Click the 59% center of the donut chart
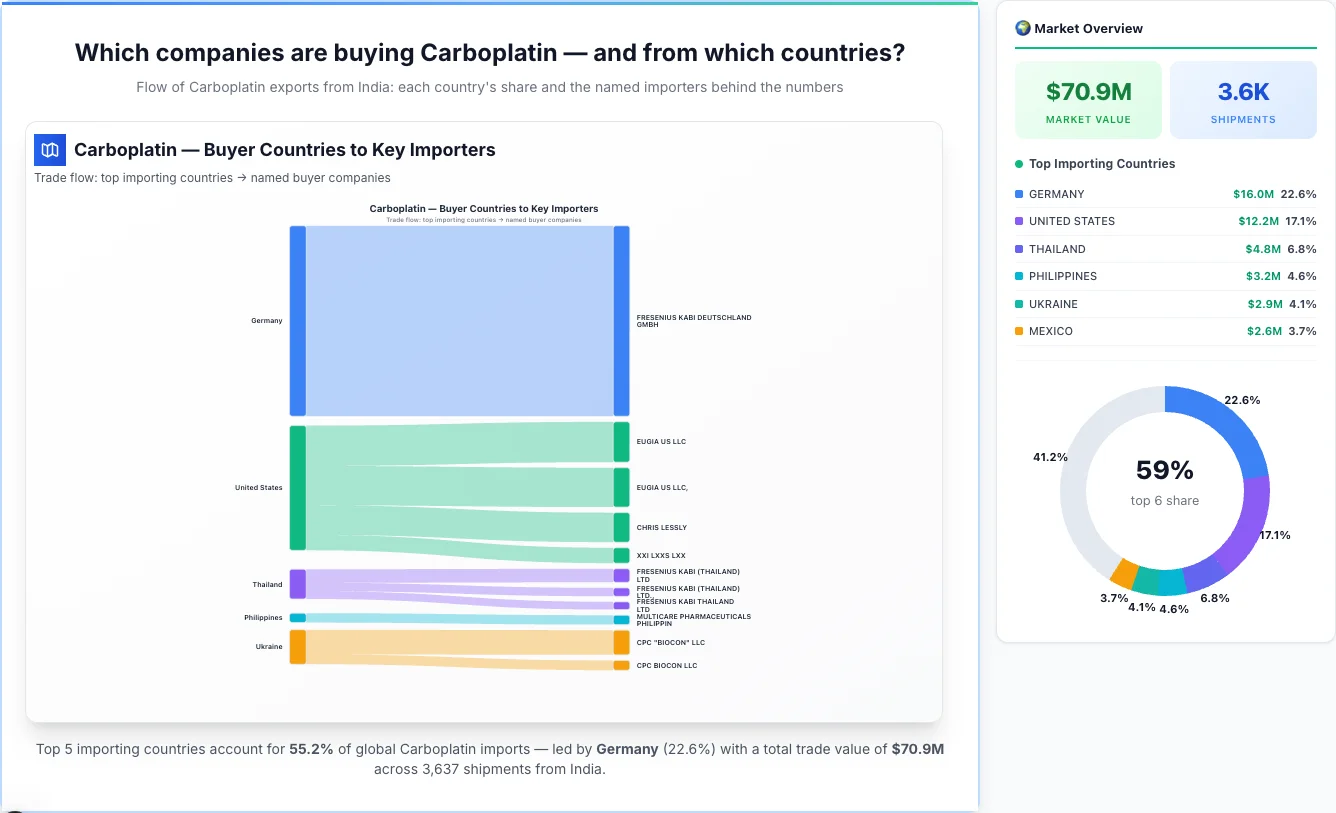Screen dimensions: 1336x813 coord(1164,469)
